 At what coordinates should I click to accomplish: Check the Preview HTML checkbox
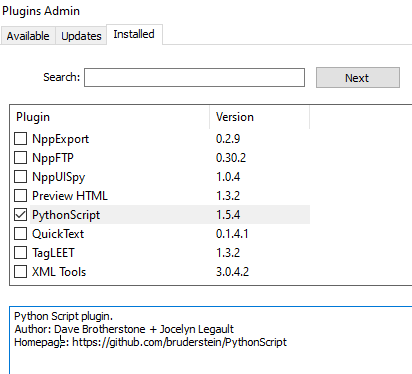coord(20,196)
